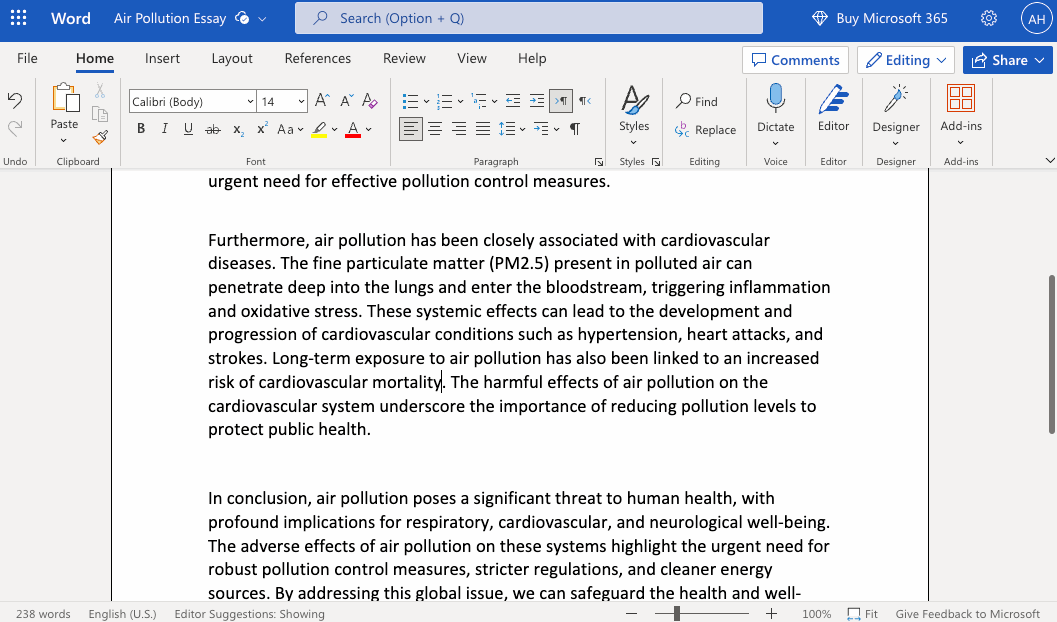1057x622 pixels.
Task: Toggle Strikethrough formatting
Action: tap(212, 129)
